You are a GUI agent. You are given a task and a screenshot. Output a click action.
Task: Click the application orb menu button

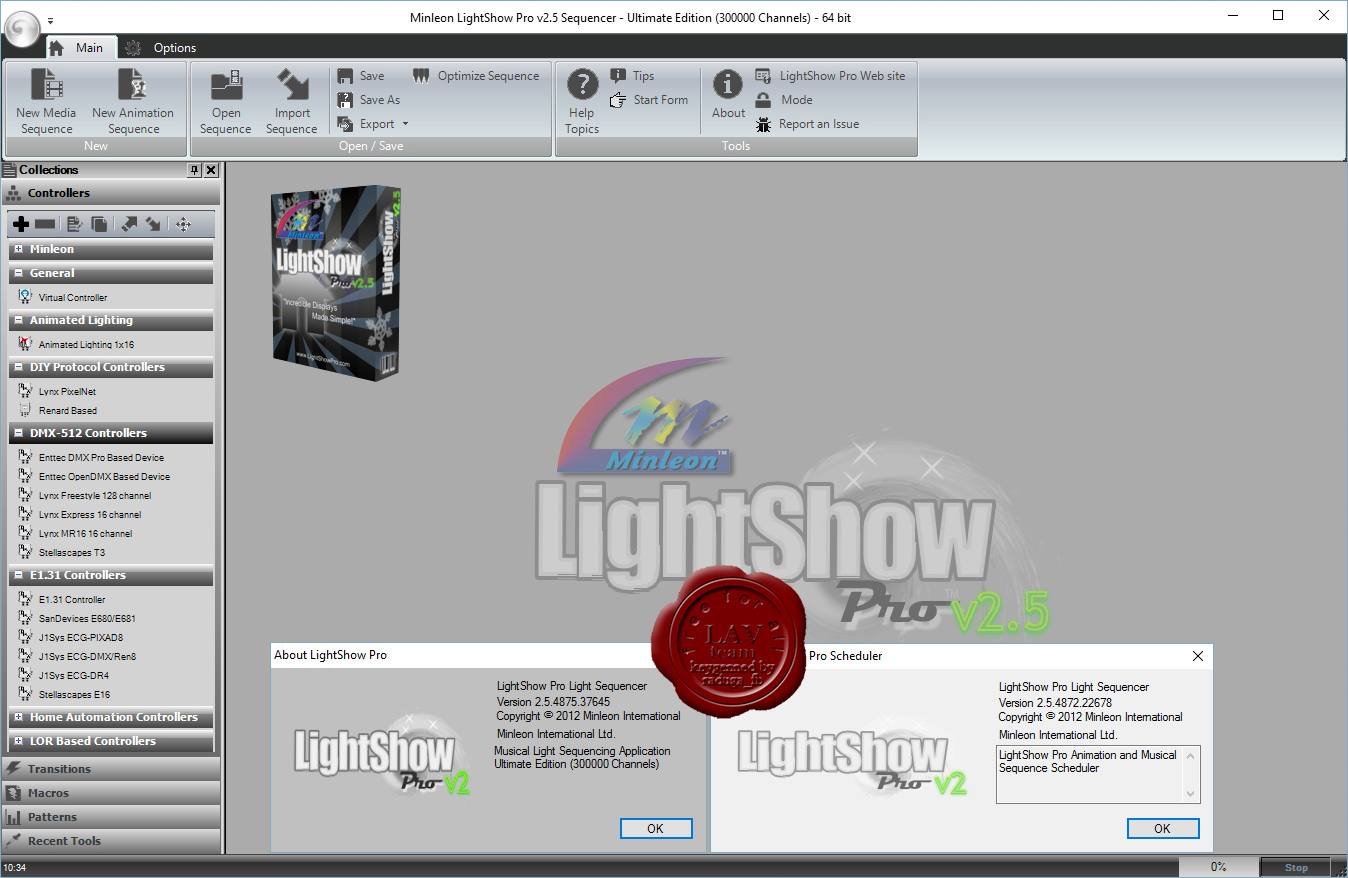click(22, 27)
